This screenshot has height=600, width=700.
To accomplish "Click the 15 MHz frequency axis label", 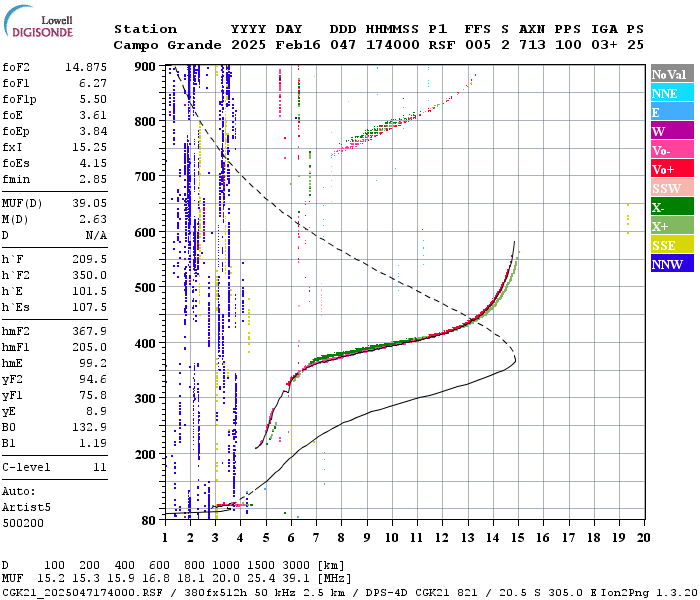I will tap(517, 537).
